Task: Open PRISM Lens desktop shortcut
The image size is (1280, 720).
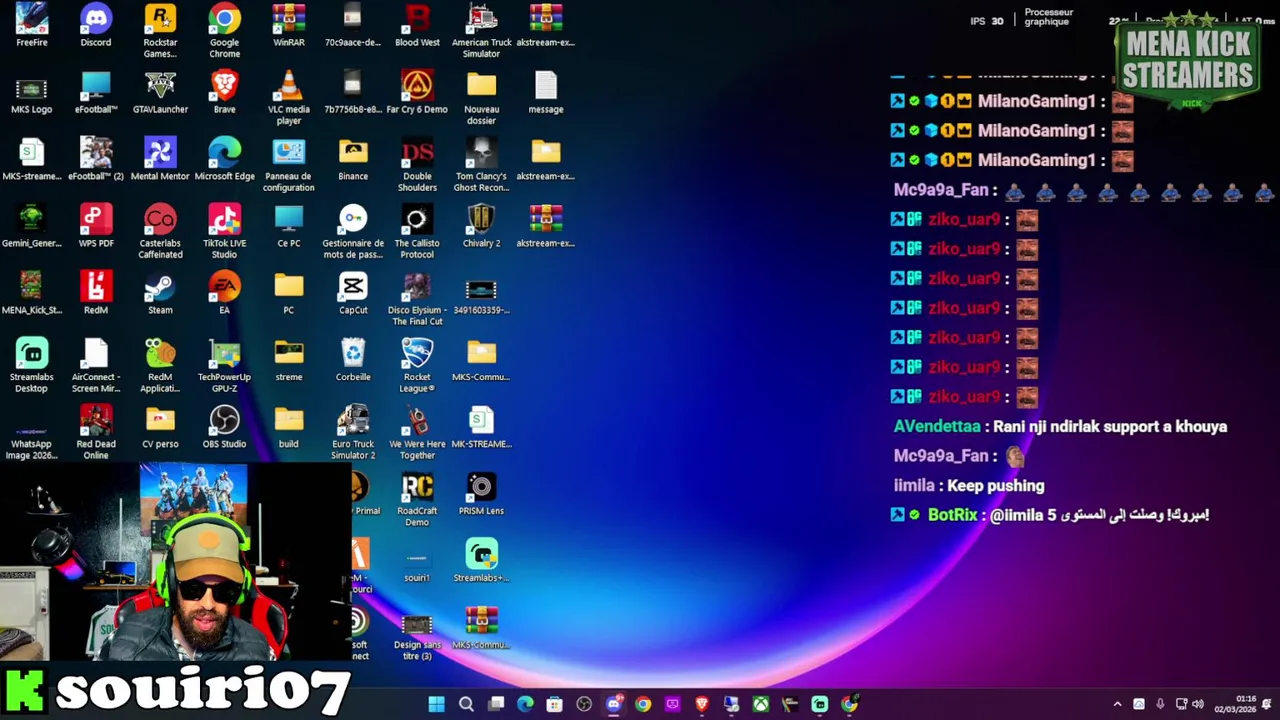Action: click(x=481, y=494)
